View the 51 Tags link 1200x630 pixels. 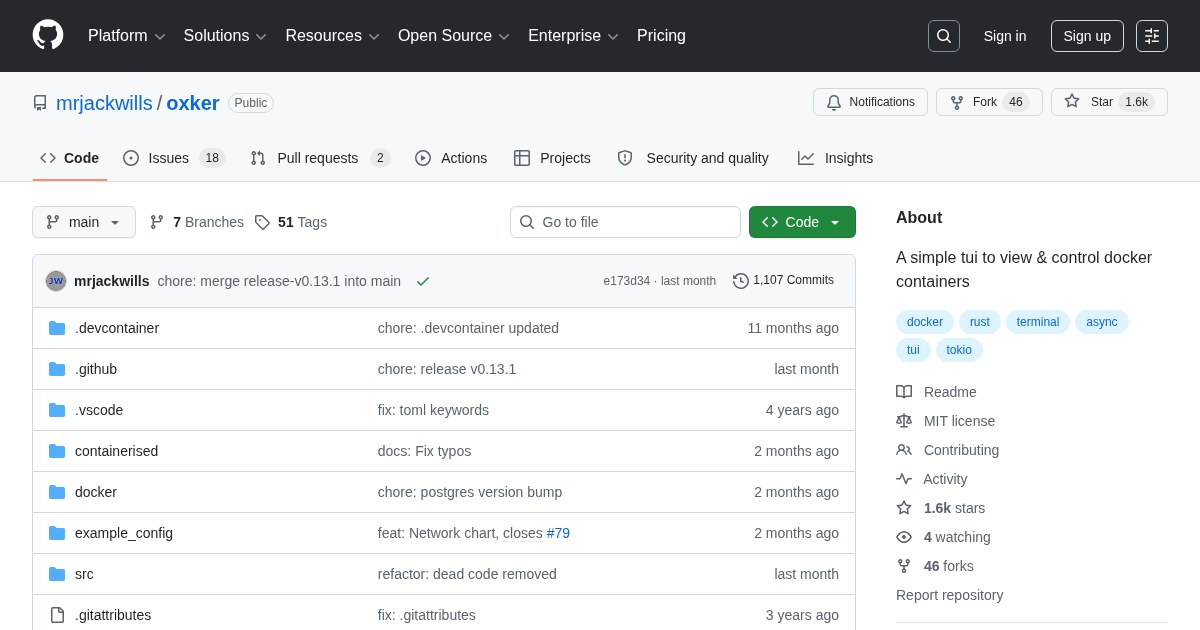[x=291, y=222]
